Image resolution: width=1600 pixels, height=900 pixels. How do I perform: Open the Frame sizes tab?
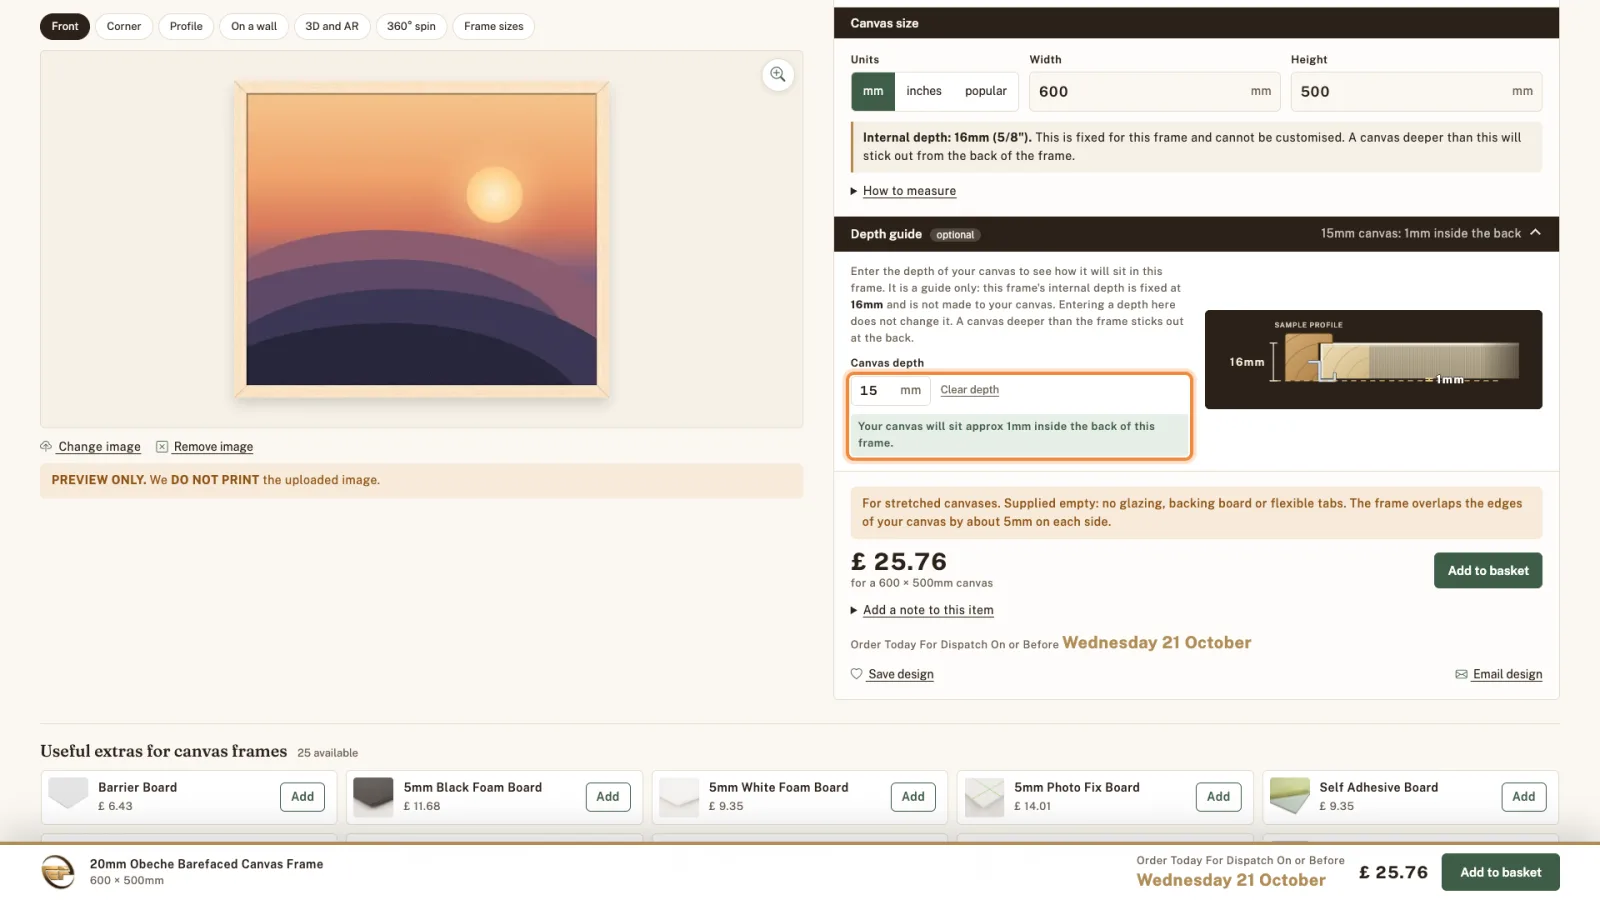(x=494, y=26)
